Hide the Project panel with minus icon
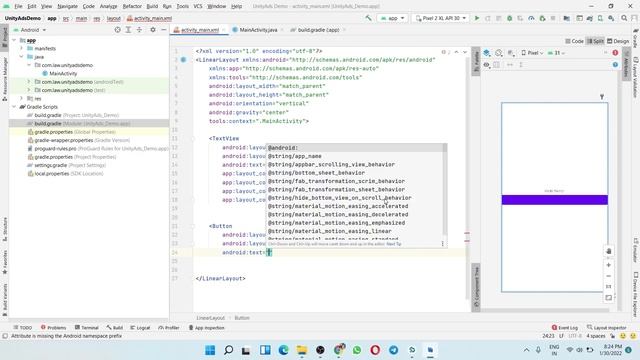The width and height of the screenshot is (640, 360). pyautogui.click(x=163, y=30)
